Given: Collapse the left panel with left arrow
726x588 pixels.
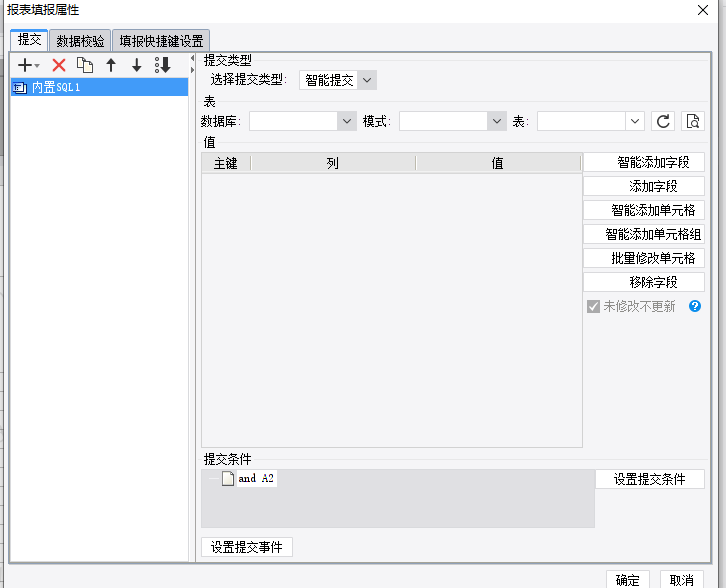Looking at the screenshot, I should (x=192, y=59).
